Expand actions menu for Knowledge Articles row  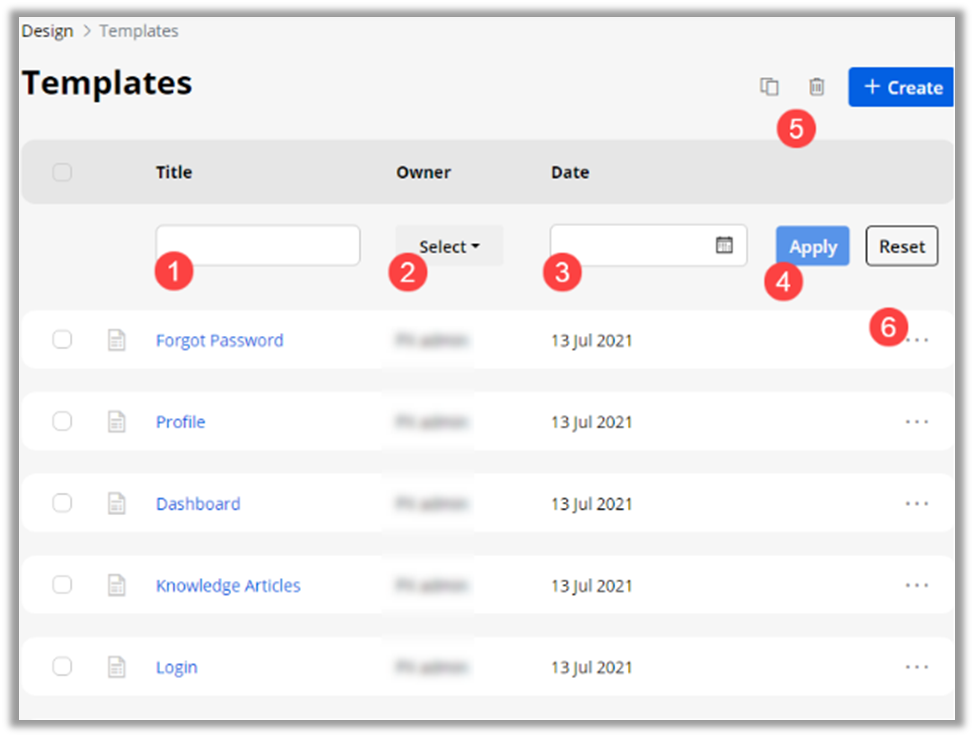[x=917, y=585]
